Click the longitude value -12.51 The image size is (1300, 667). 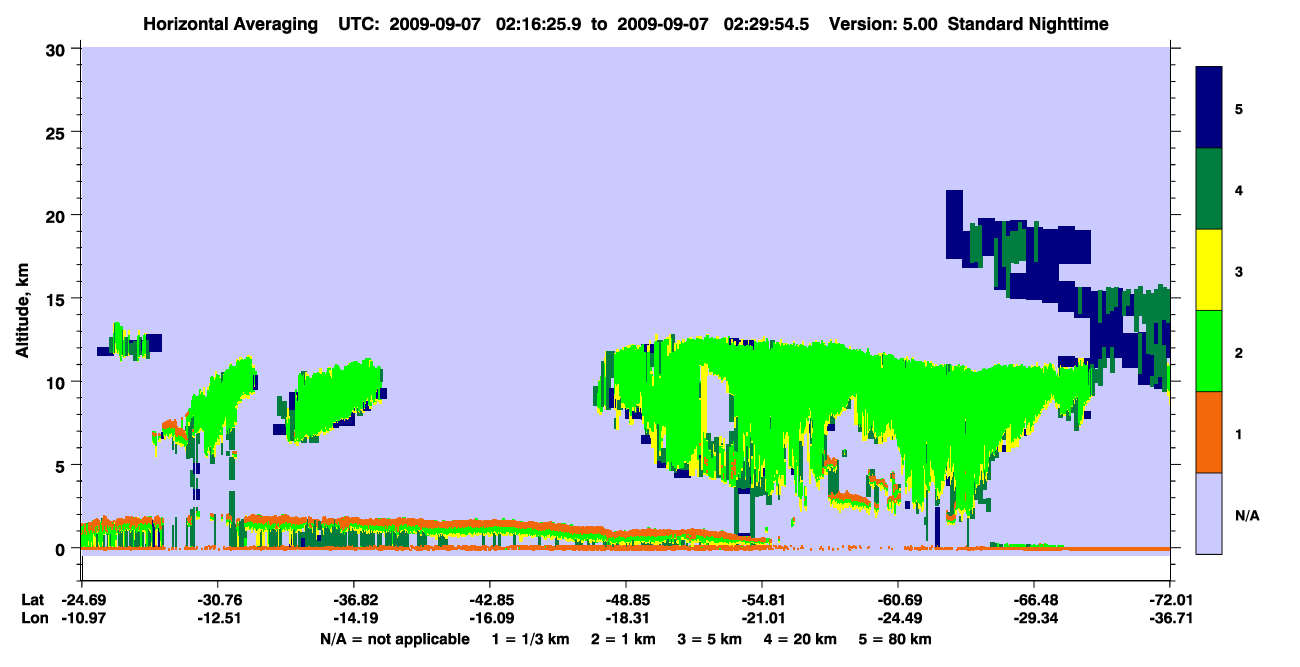[218, 618]
